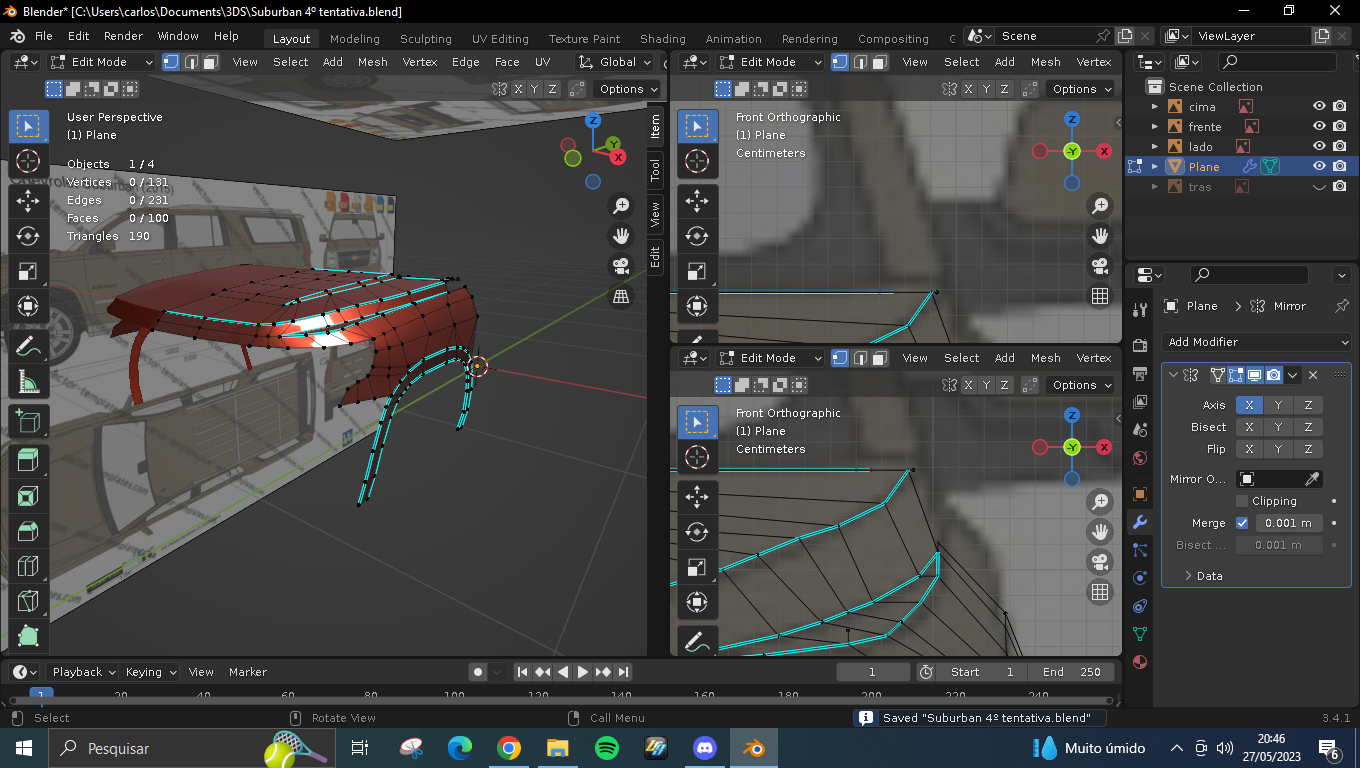This screenshot has height=768, width=1360.
Task: Toggle mirror Axis Y button
Action: pyautogui.click(x=1278, y=405)
